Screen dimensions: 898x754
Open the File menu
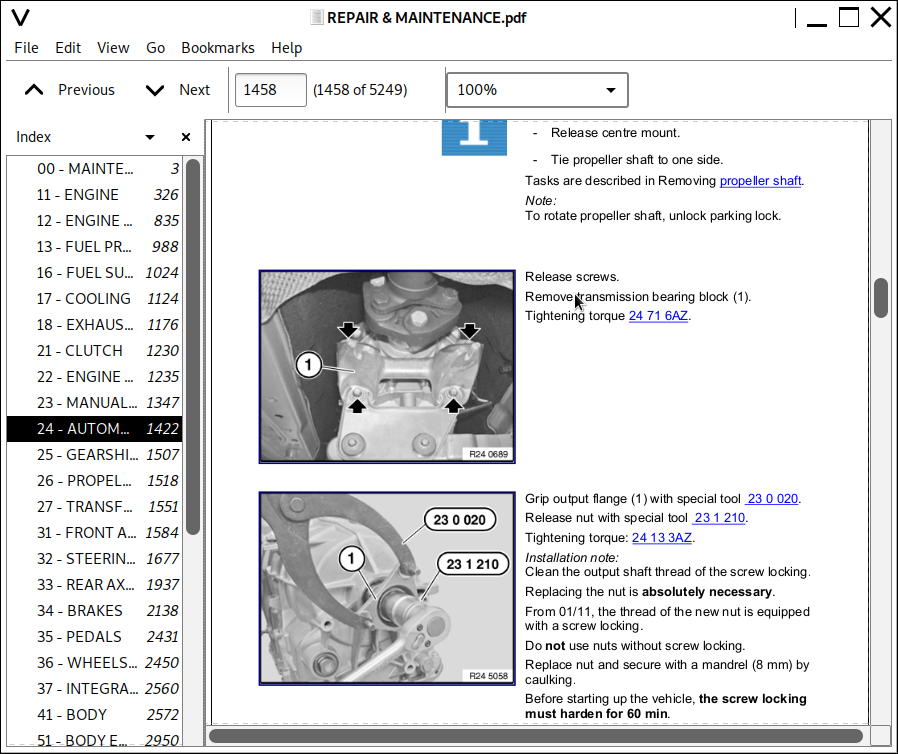(26, 48)
